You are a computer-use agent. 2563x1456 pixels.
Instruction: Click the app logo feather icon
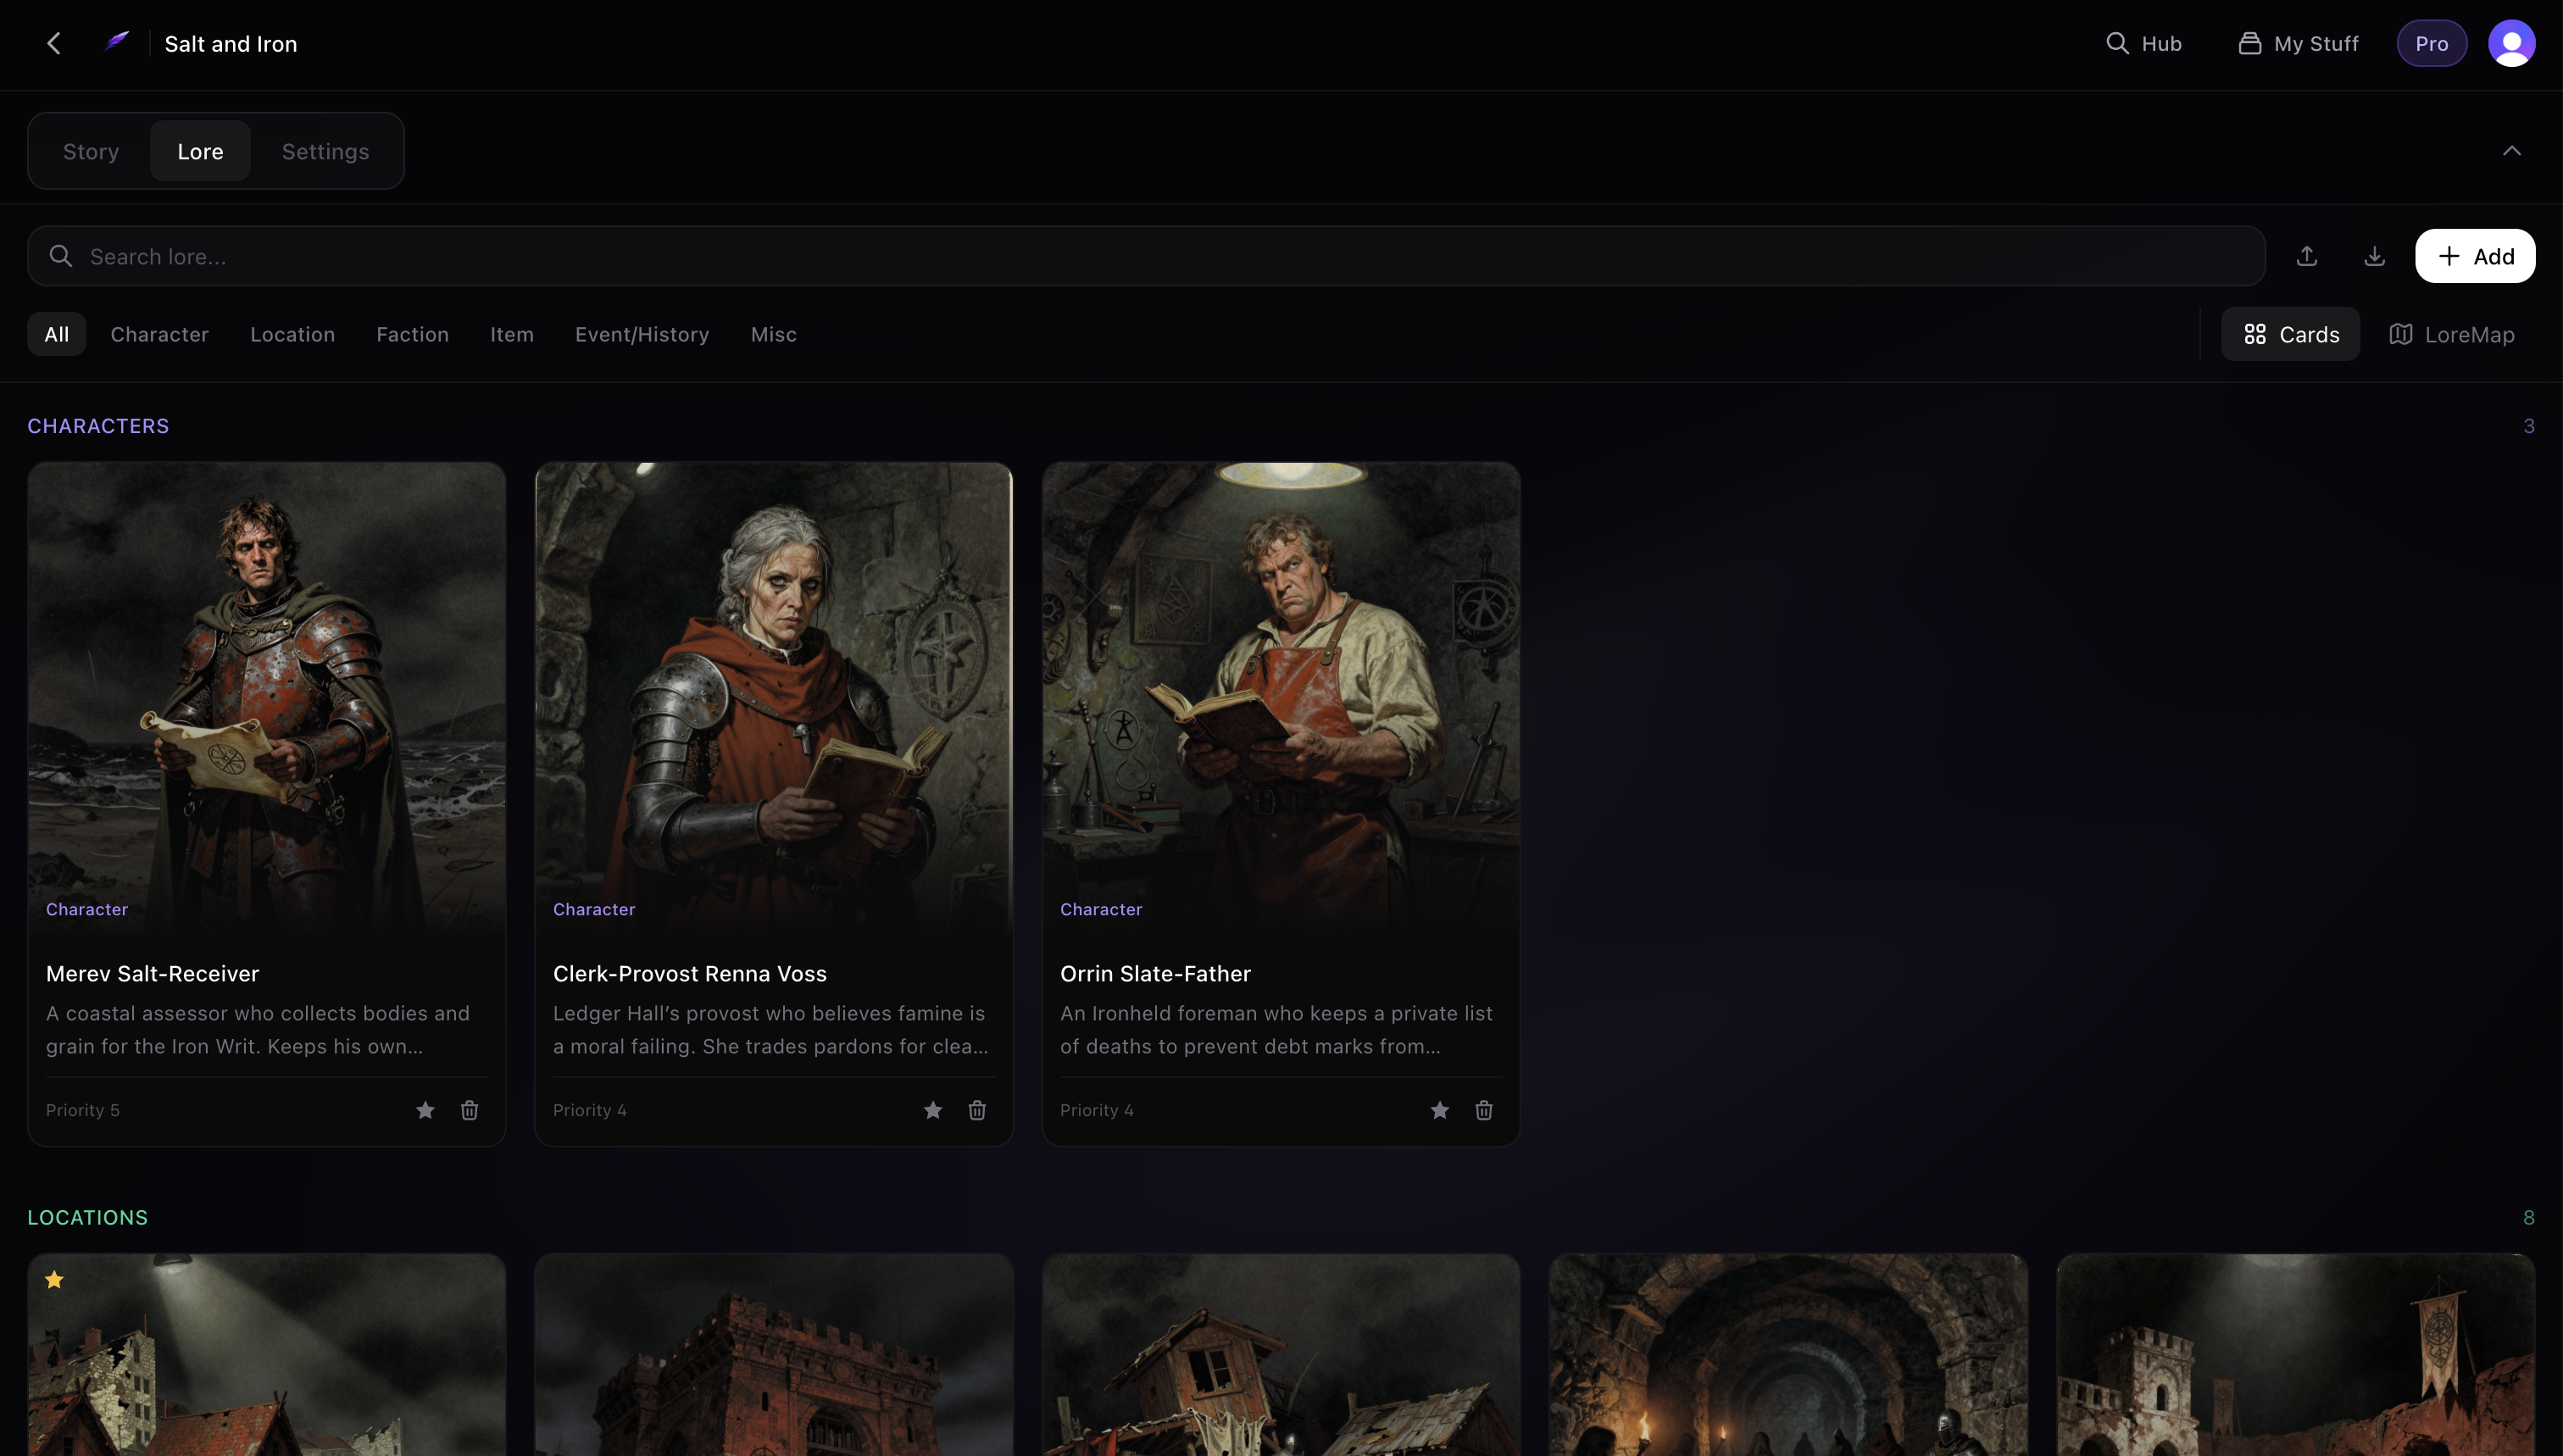[116, 42]
